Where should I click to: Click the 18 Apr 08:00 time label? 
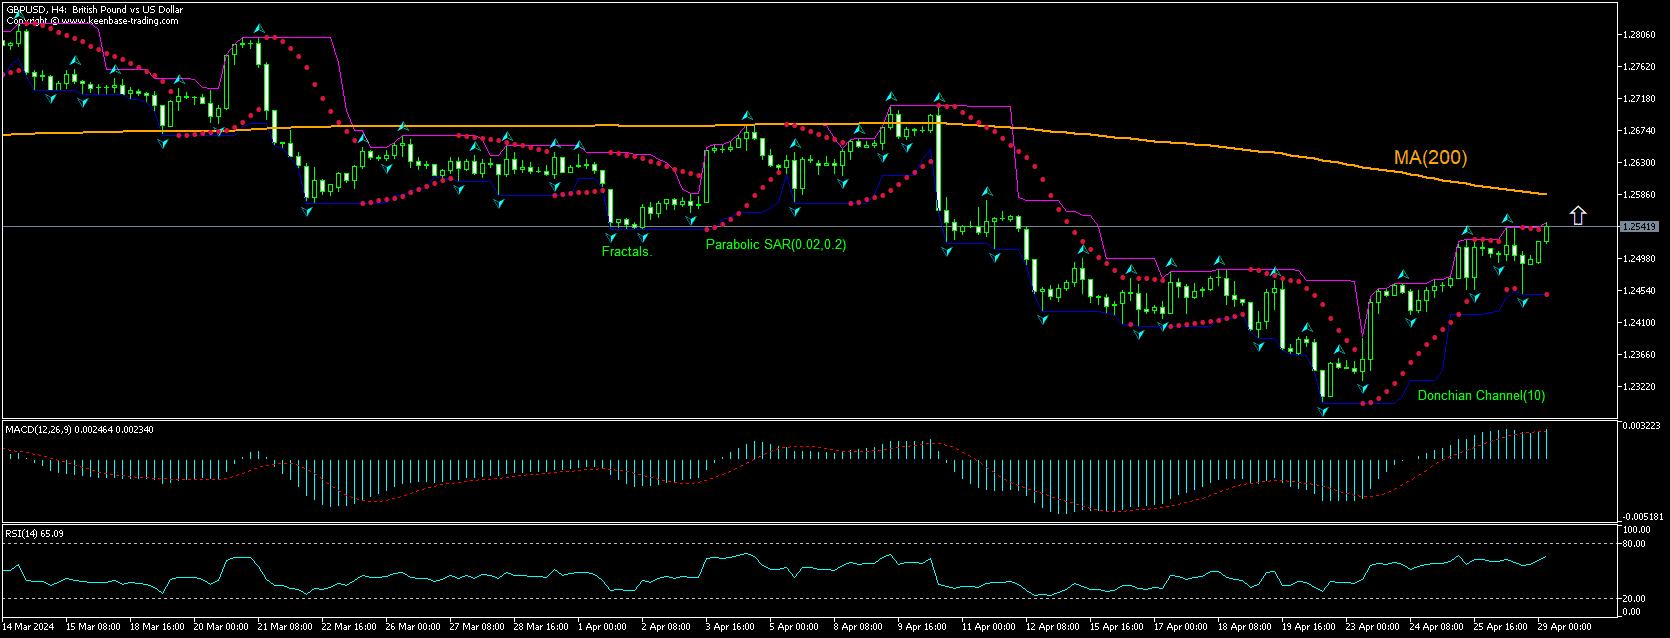click(1245, 627)
